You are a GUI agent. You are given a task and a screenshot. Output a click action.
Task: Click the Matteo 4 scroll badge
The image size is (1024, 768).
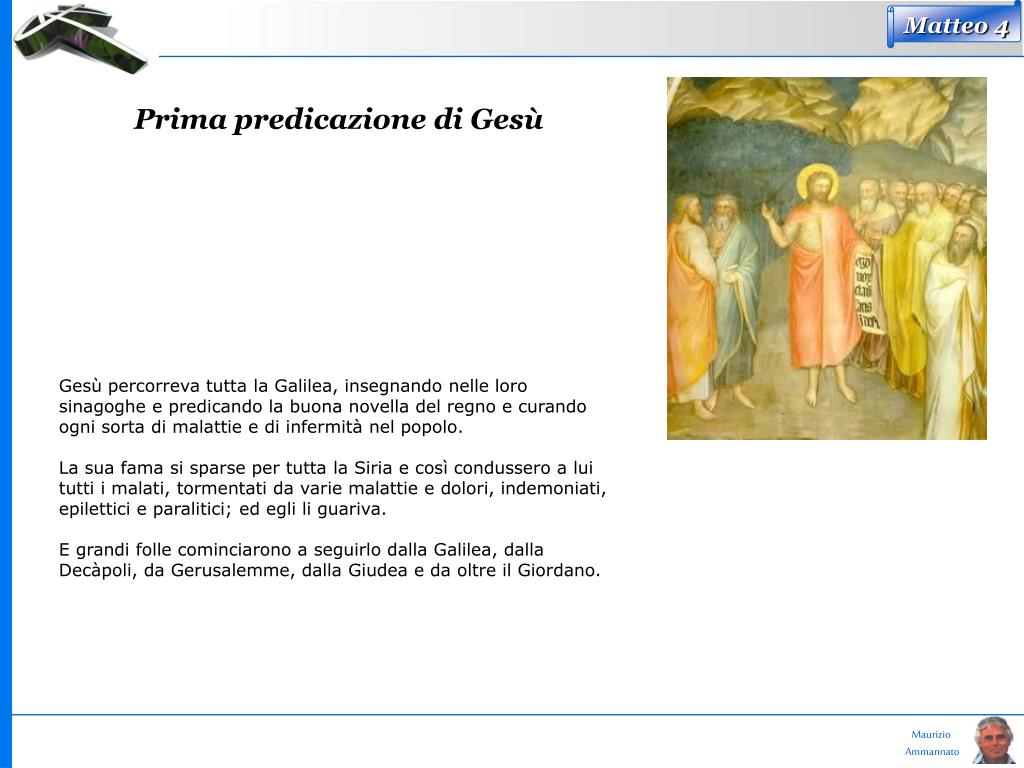pyautogui.click(x=954, y=26)
